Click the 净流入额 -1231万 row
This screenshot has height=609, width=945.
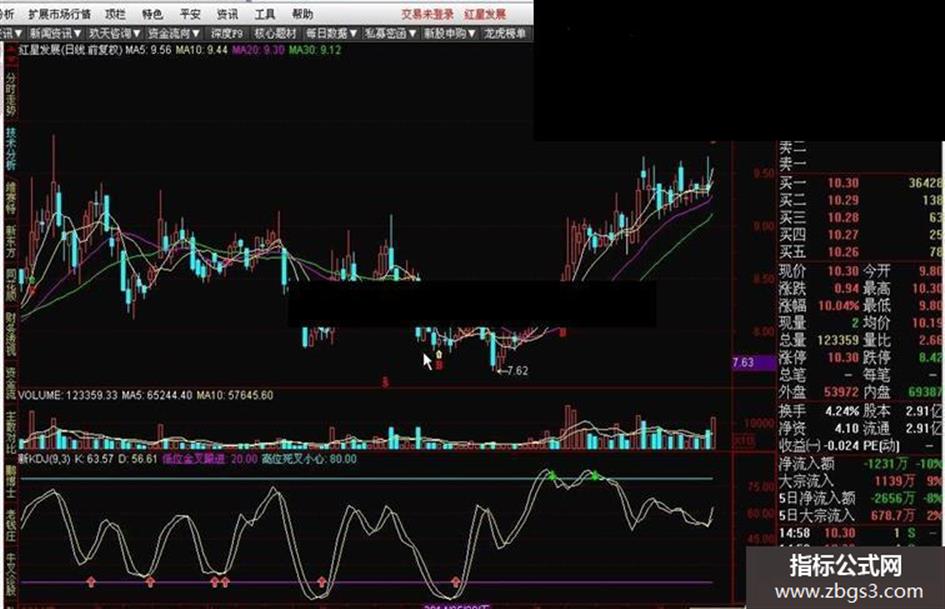click(861, 464)
